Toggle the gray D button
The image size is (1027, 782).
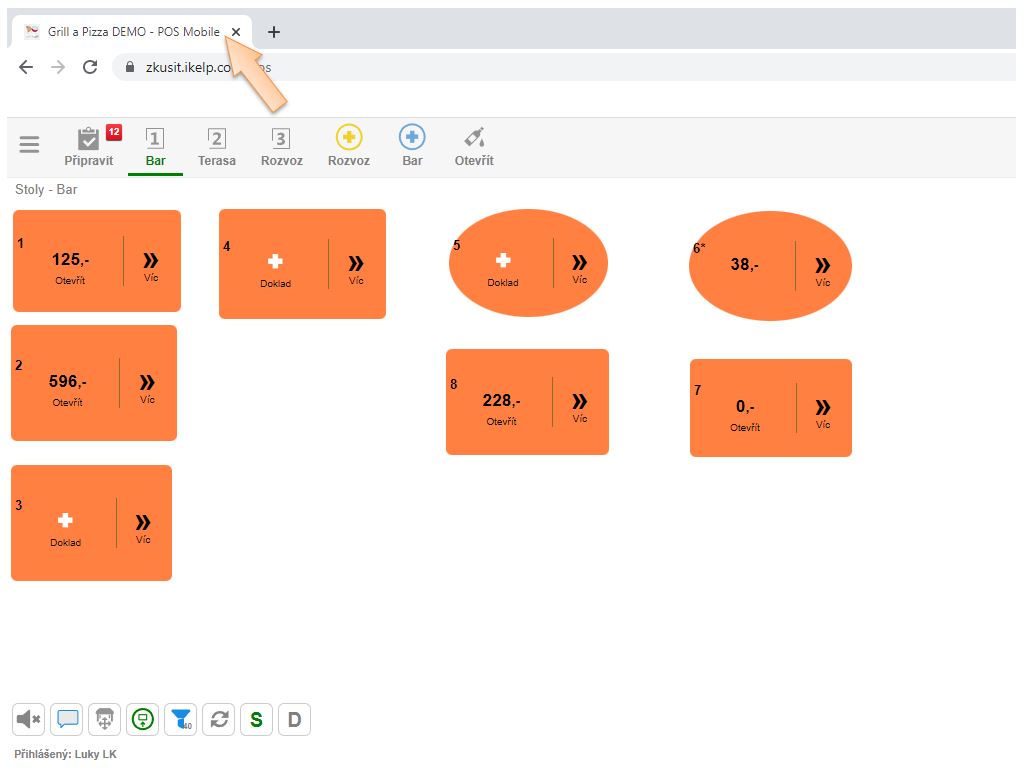point(294,719)
